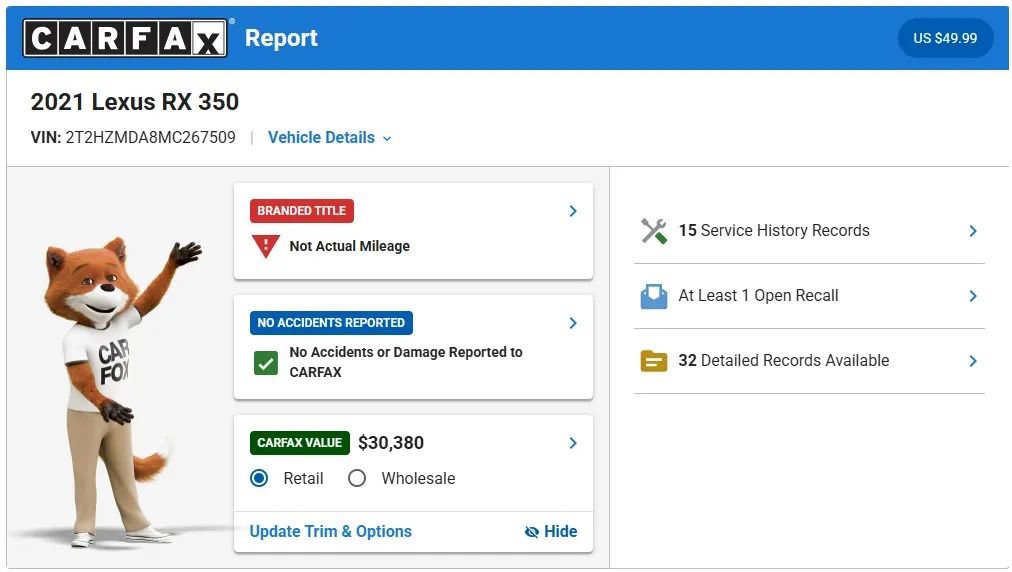Viewport: 1012px width, 572px height.
Task: Open Service History Records chevron
Action: click(973, 231)
